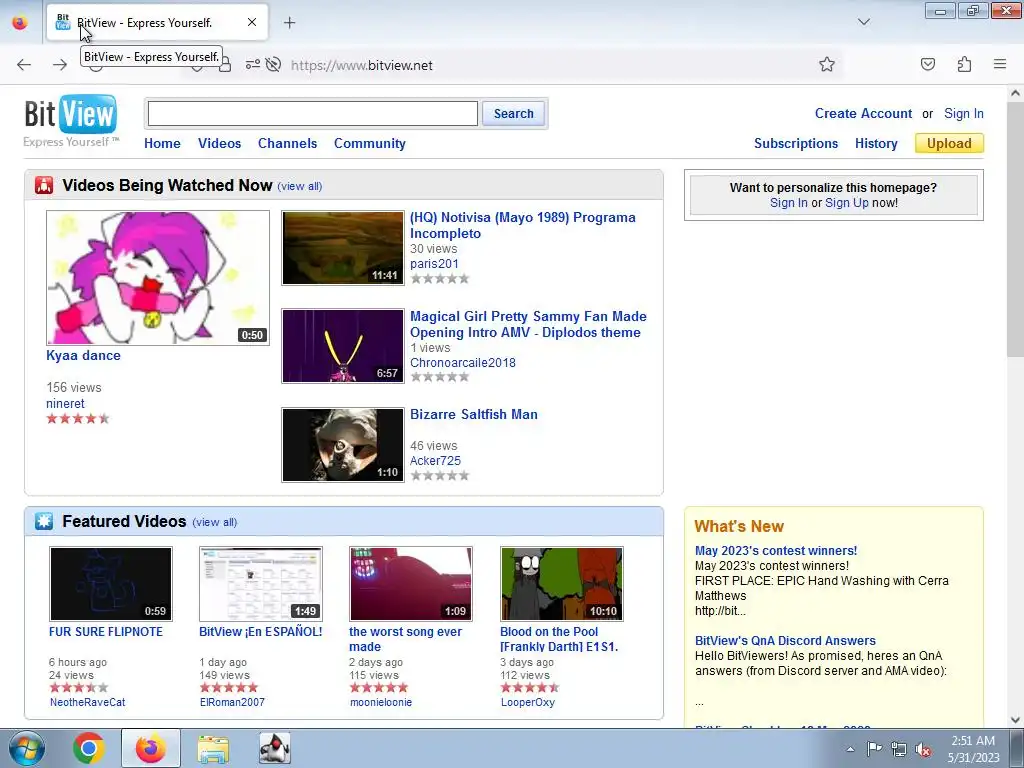Open the Windows Start button
The image size is (1024, 768).
tap(26, 748)
